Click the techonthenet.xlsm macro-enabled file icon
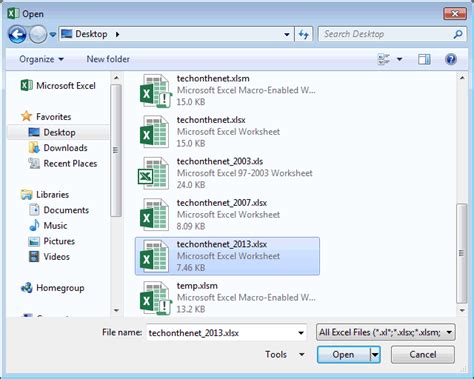 pos(155,91)
